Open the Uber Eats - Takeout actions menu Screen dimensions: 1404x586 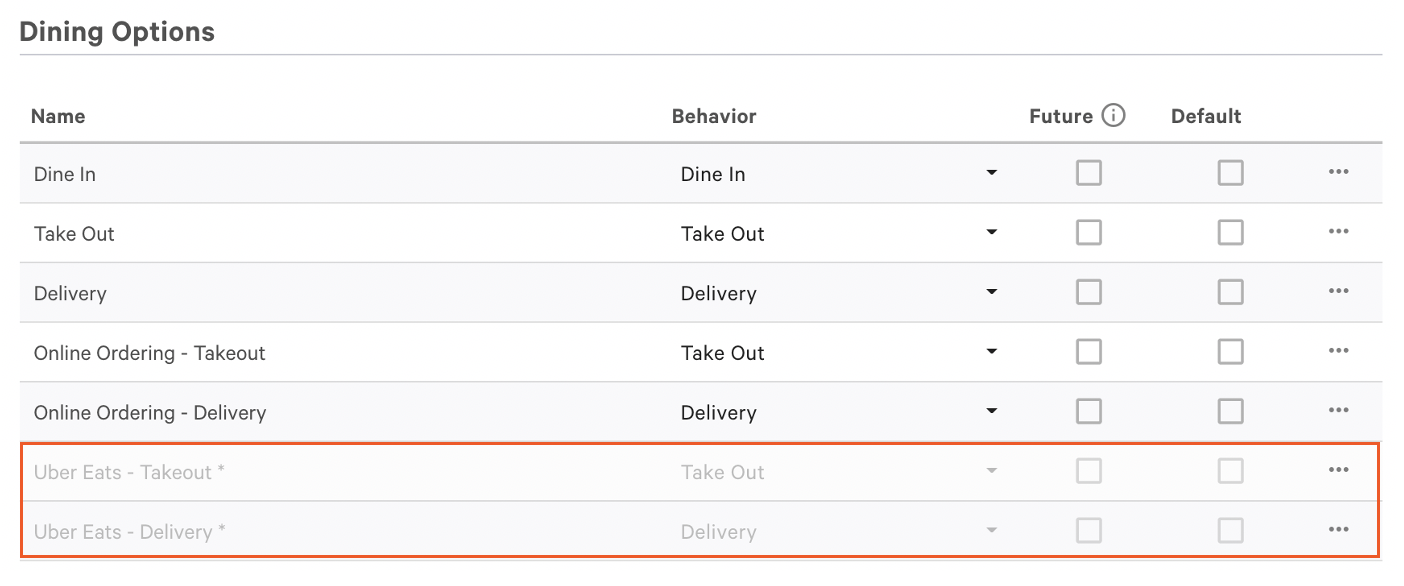point(1338,470)
